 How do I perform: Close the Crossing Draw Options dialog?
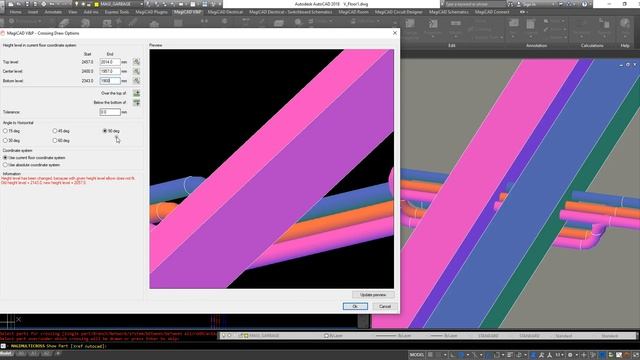(395, 33)
